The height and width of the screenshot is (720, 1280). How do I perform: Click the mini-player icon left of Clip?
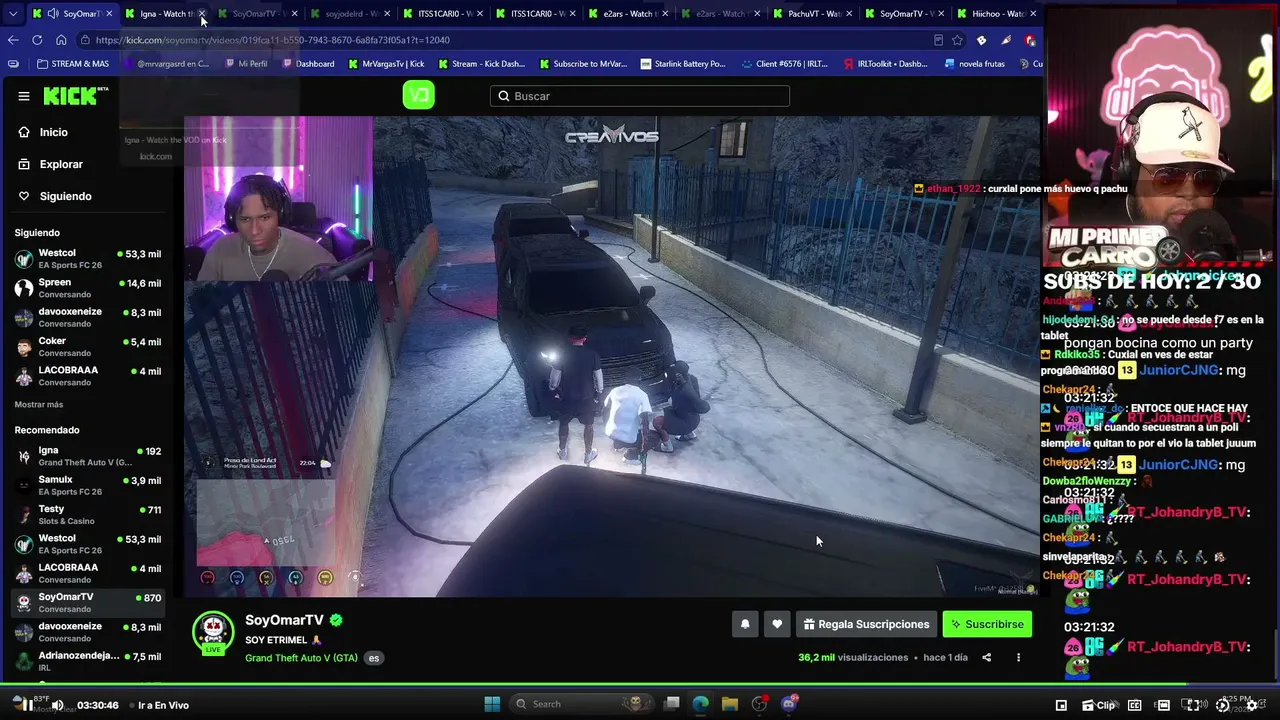coord(1061,705)
